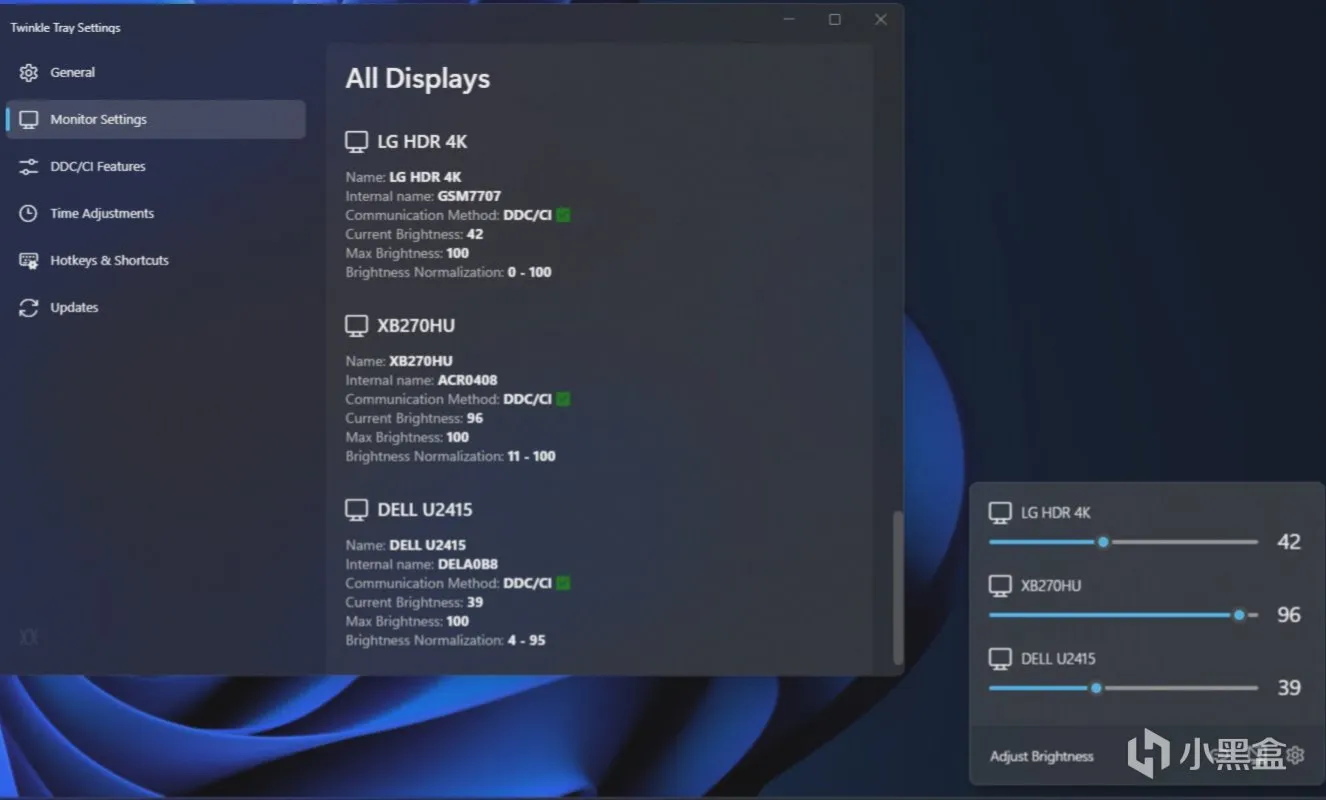Screen dimensions: 1326x800
Task: Click green DDC/CI check for LG HDR 4K
Action: pos(563,215)
